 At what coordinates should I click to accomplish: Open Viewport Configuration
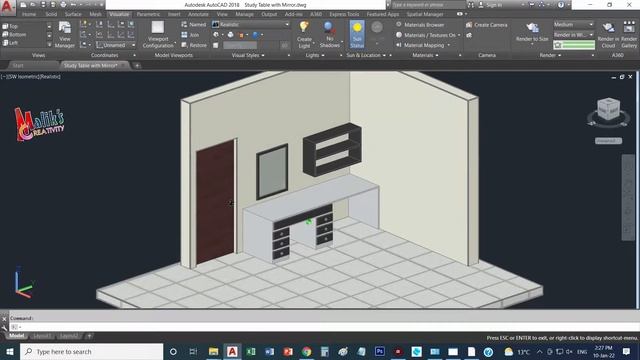(158, 34)
